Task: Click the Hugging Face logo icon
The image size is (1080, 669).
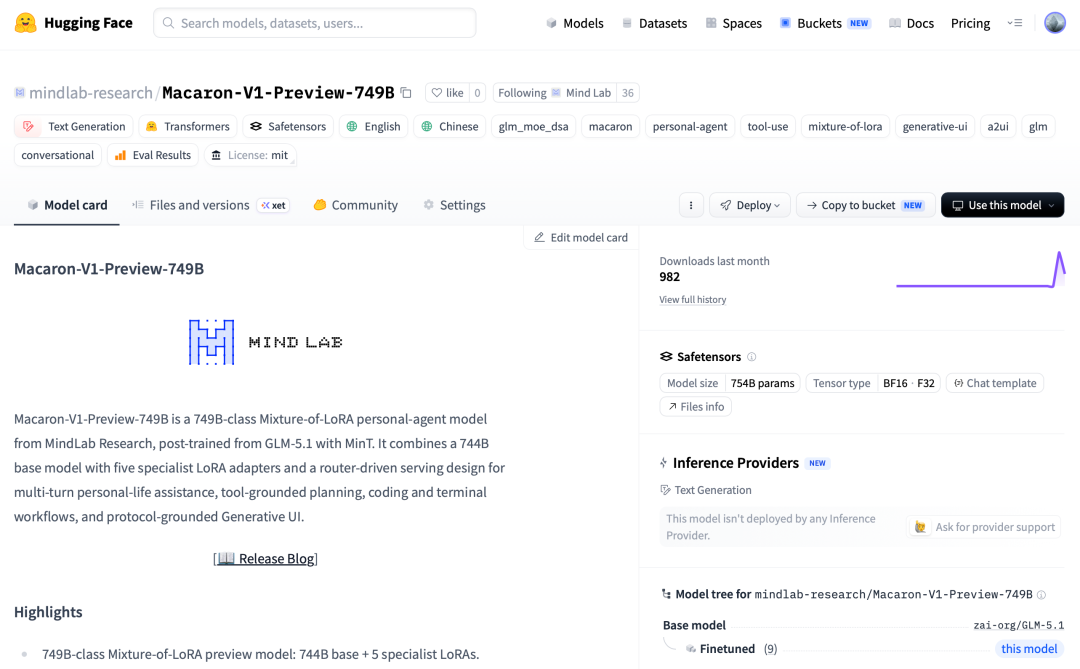Action: point(25,23)
